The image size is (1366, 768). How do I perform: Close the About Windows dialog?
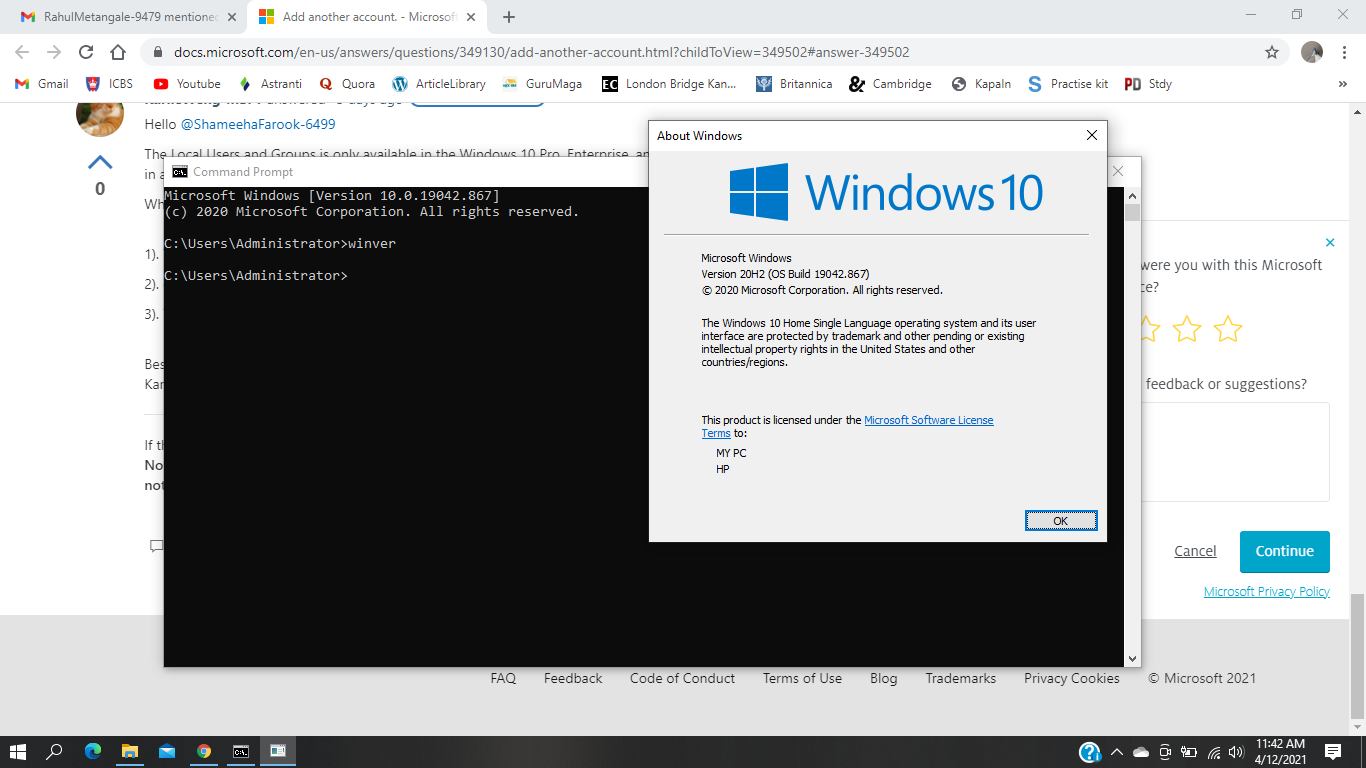tap(1091, 135)
